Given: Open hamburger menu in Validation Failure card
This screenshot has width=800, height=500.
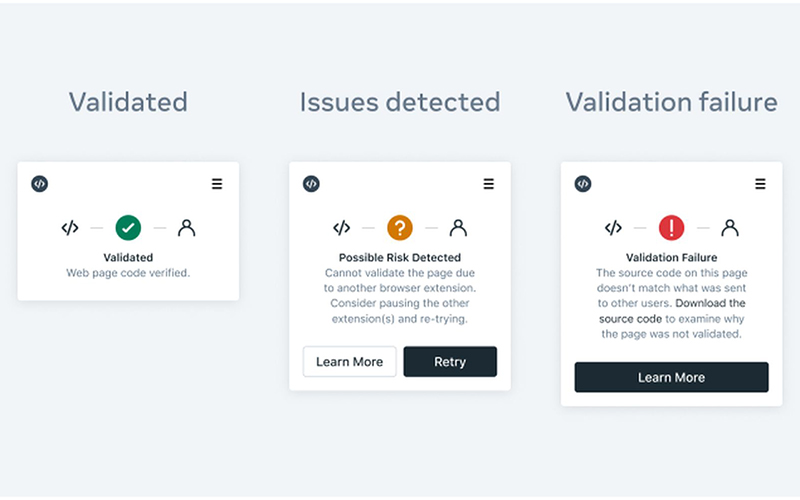Looking at the screenshot, I should [x=761, y=184].
